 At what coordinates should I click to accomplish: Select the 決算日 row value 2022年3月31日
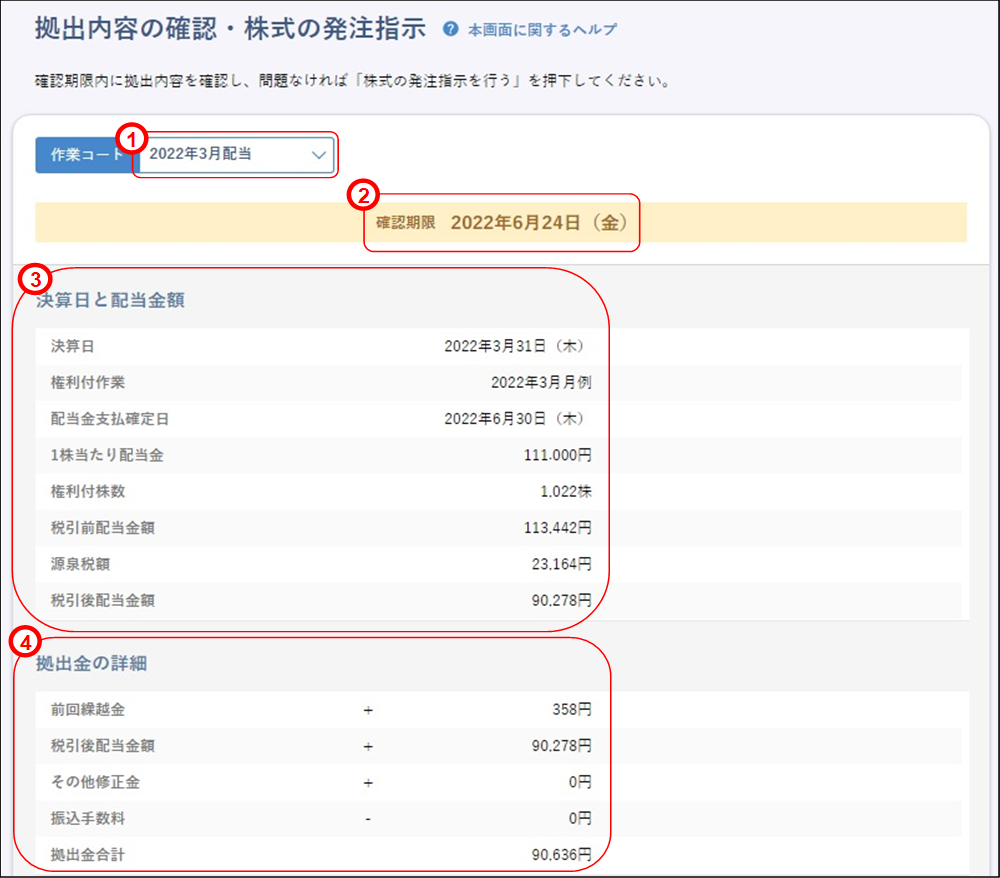point(514,346)
